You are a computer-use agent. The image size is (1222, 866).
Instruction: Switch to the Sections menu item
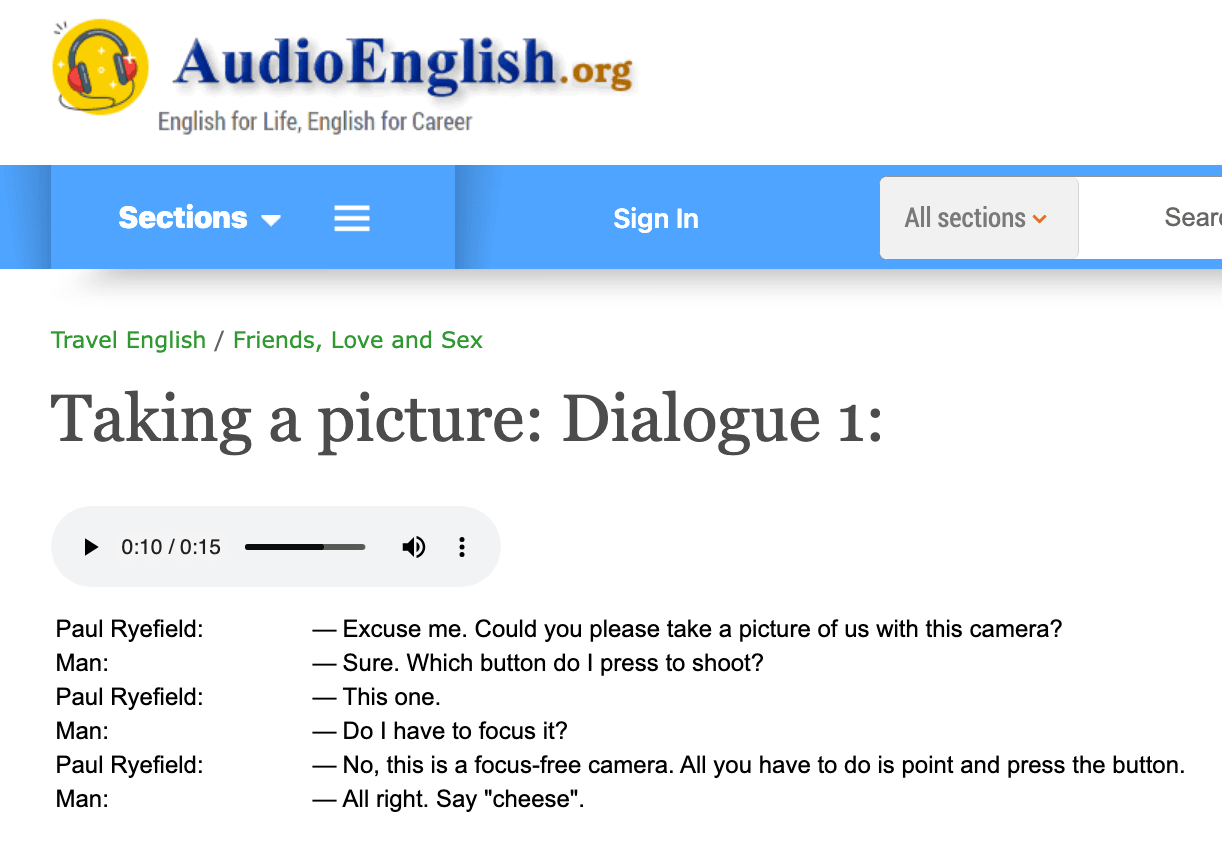click(183, 217)
